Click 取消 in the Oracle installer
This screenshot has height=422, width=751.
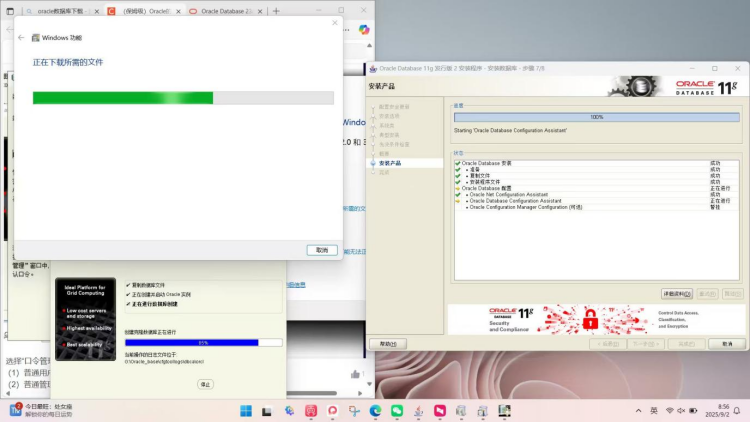coord(727,344)
